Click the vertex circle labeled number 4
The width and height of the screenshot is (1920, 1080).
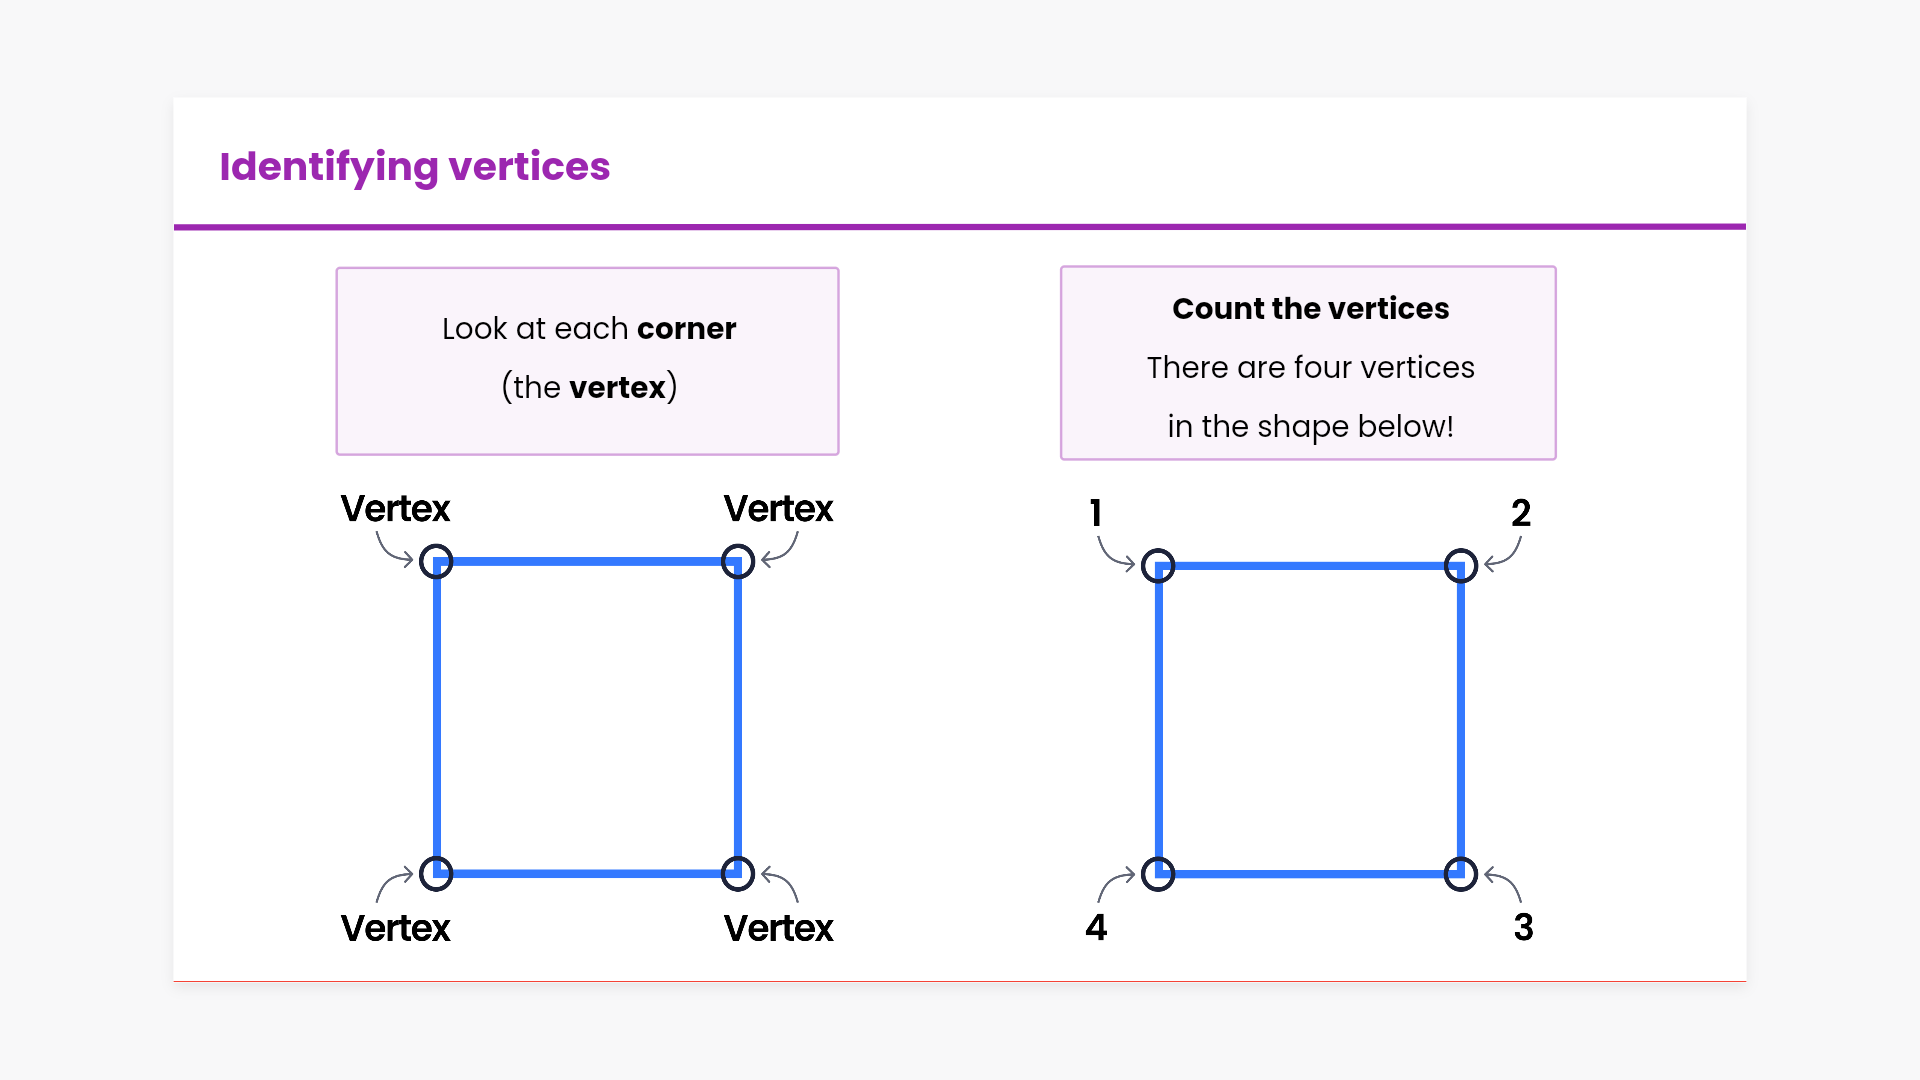1158,874
